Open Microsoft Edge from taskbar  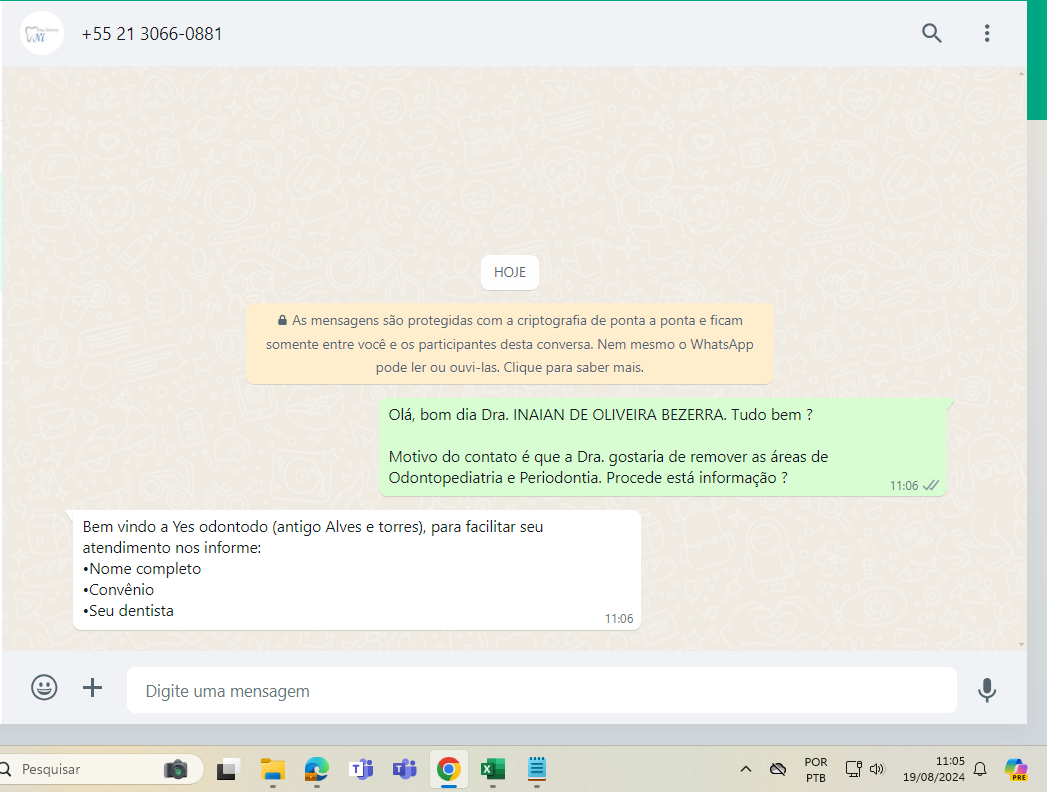click(317, 769)
